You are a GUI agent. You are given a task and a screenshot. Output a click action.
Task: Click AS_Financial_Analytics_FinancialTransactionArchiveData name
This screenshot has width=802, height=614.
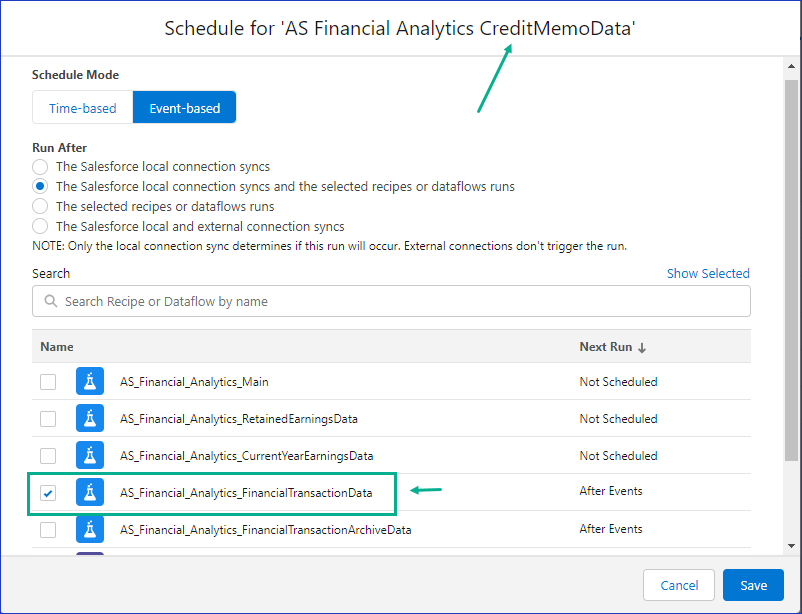265,530
